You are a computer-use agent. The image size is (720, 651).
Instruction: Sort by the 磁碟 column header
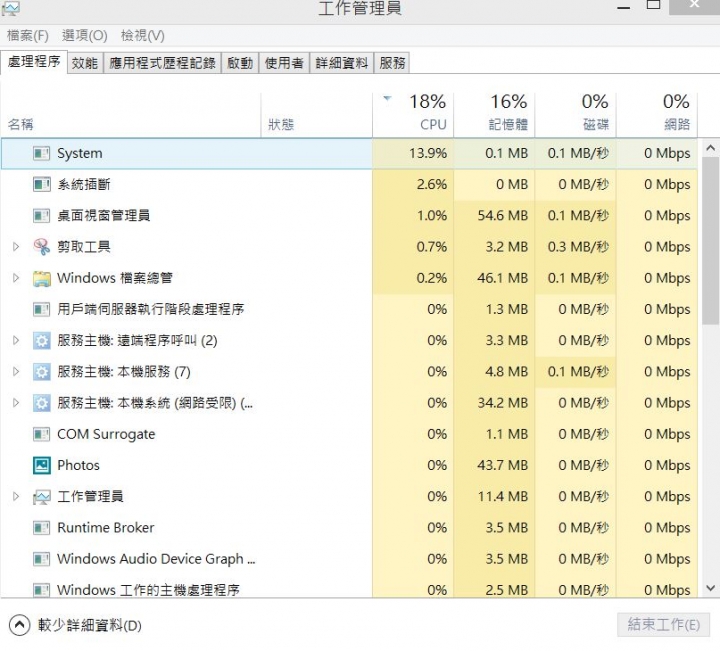575,115
